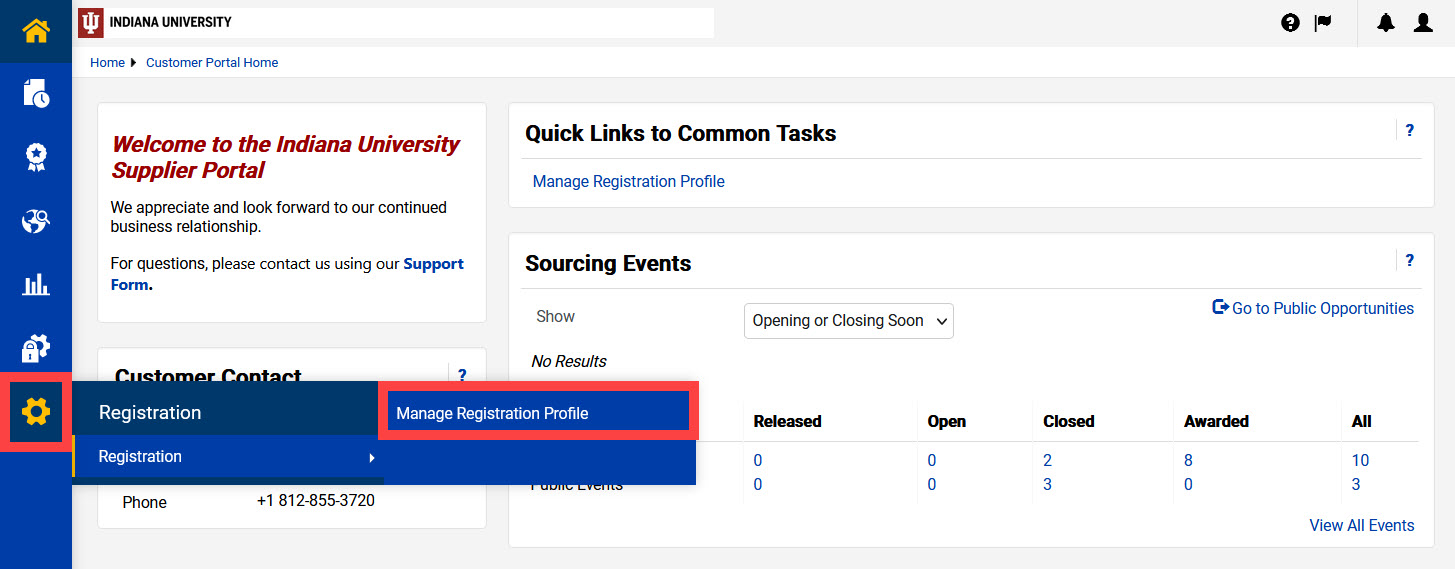Click the Welcome to Indiana University Supplier Portal heading
The image size is (1455, 569).
pos(285,157)
